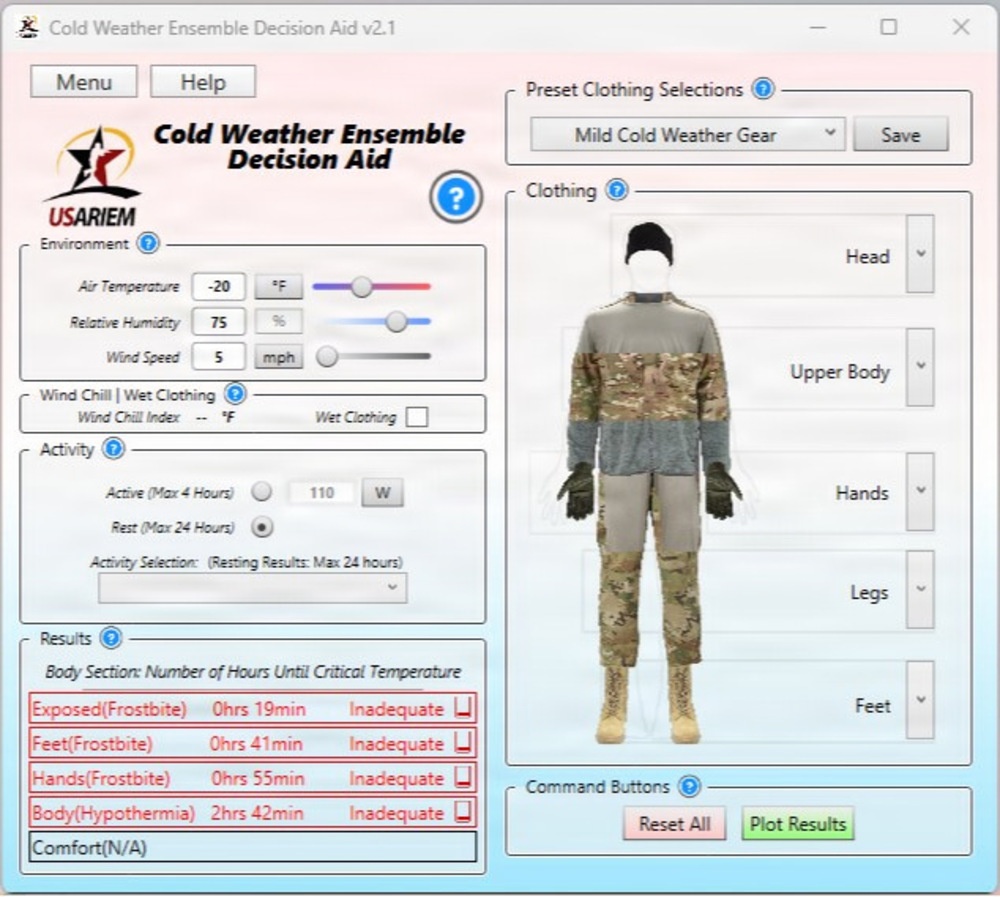Click the '0hrs 55min' hands frostbite time
The image size is (1000, 897).
pos(258,778)
